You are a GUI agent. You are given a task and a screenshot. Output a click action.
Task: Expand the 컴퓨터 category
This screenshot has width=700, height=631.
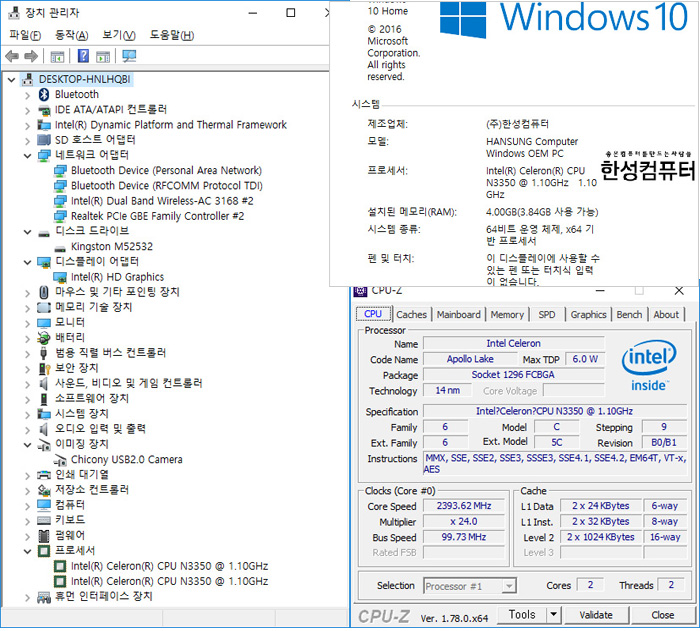(x=28, y=506)
